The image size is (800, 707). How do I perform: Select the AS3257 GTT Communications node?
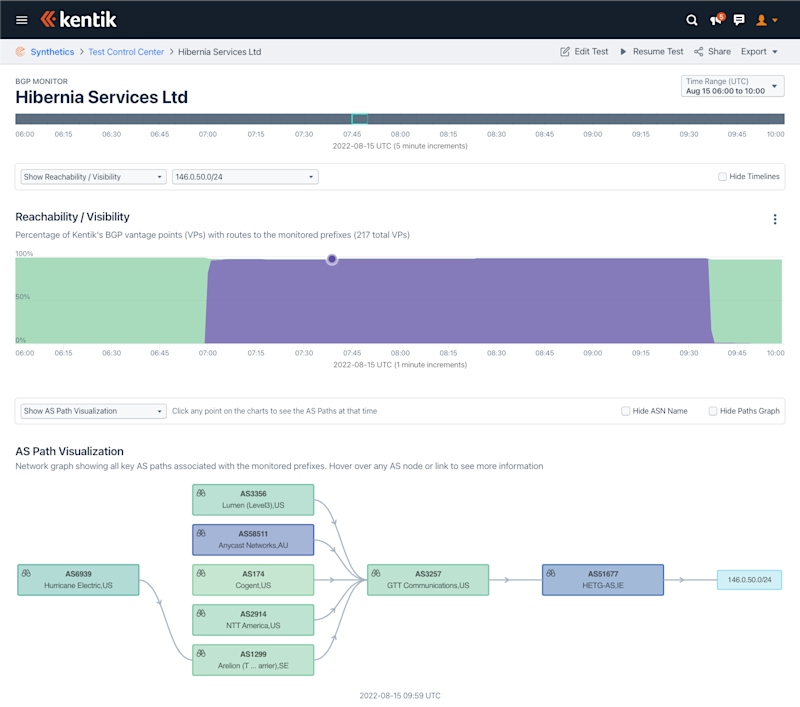[x=428, y=580]
